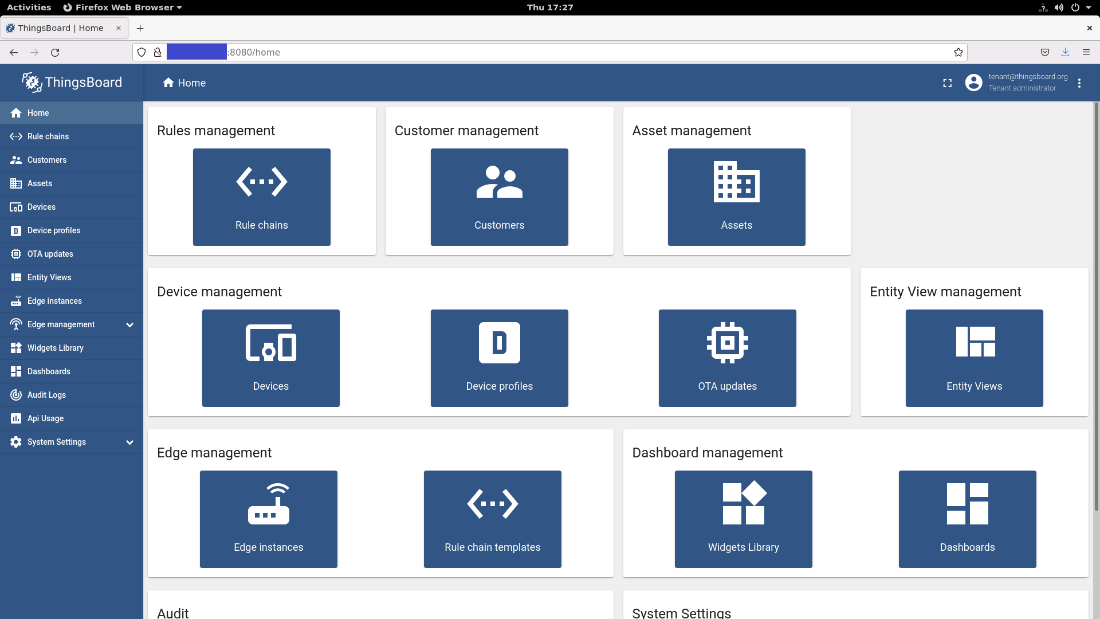Open the Device profiles card
The height and width of the screenshot is (619, 1100).
coord(499,358)
